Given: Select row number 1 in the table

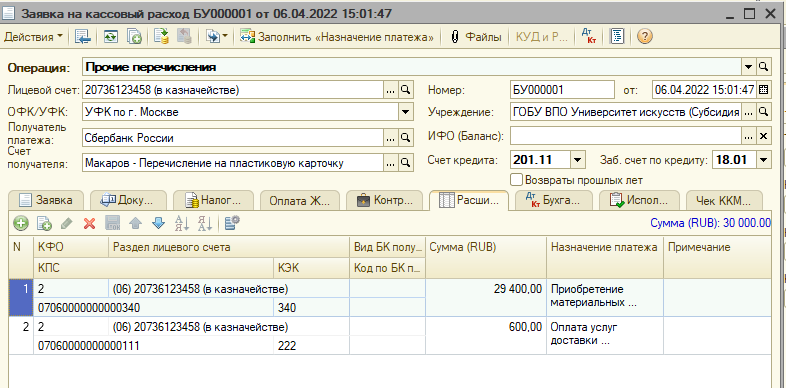Looking at the screenshot, I should 22,298.
